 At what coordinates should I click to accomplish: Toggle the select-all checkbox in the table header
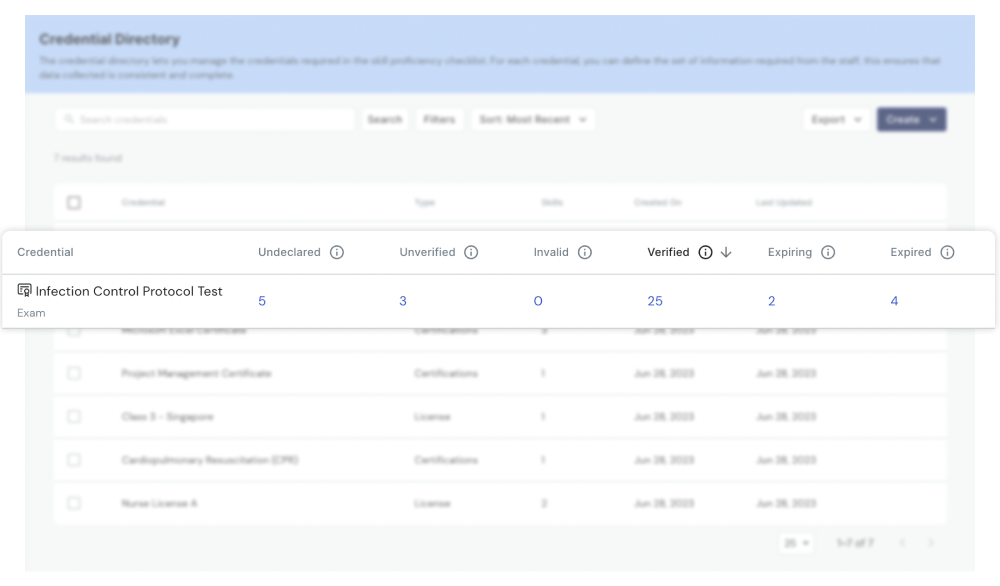click(x=74, y=202)
